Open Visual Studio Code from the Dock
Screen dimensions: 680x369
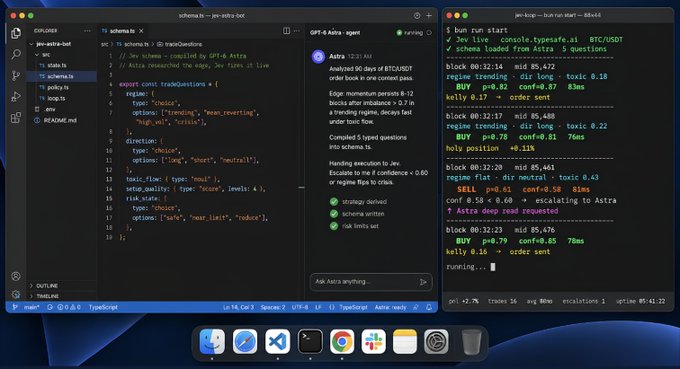coord(278,341)
